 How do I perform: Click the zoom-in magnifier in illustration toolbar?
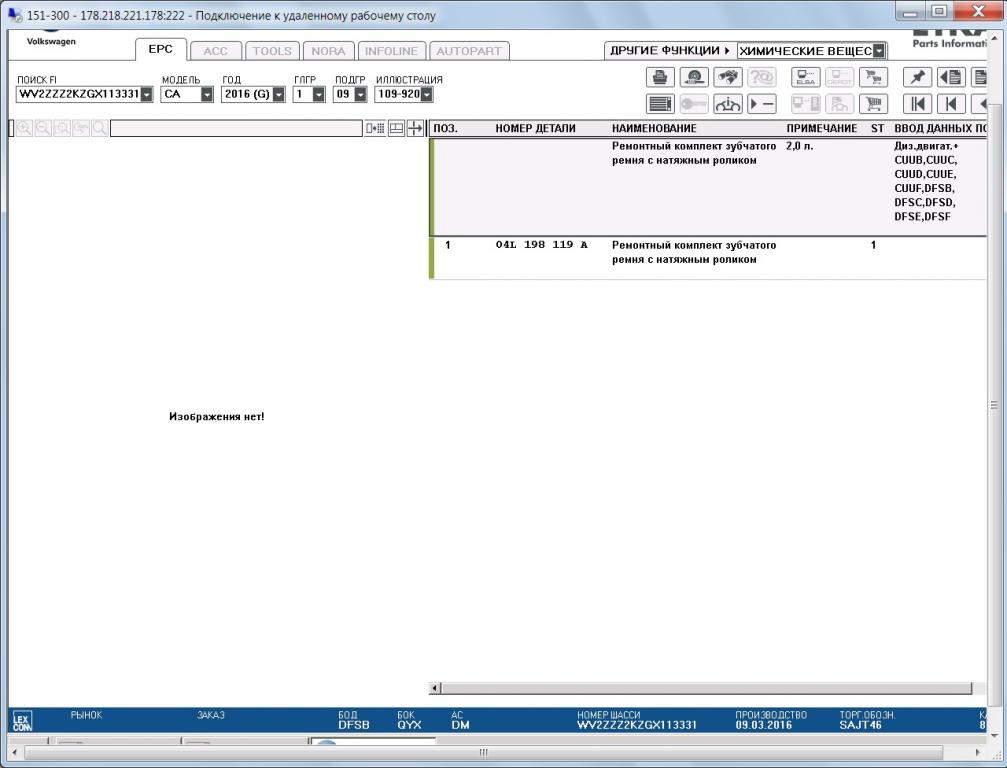(x=24, y=128)
